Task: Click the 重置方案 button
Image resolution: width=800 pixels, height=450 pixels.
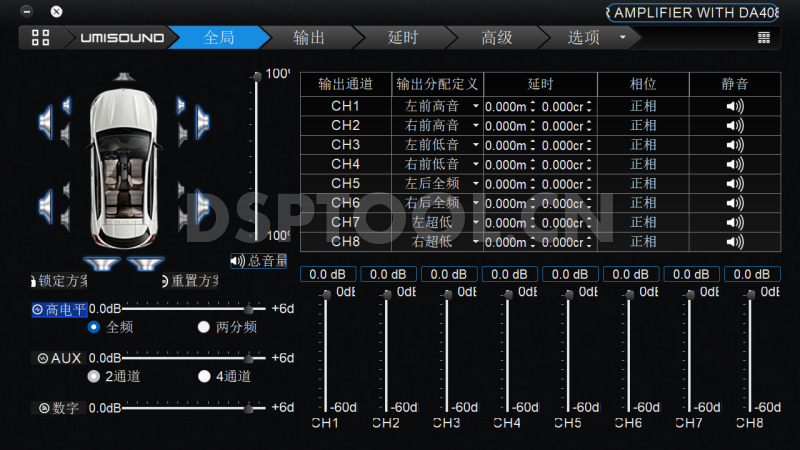Action: (x=190, y=281)
